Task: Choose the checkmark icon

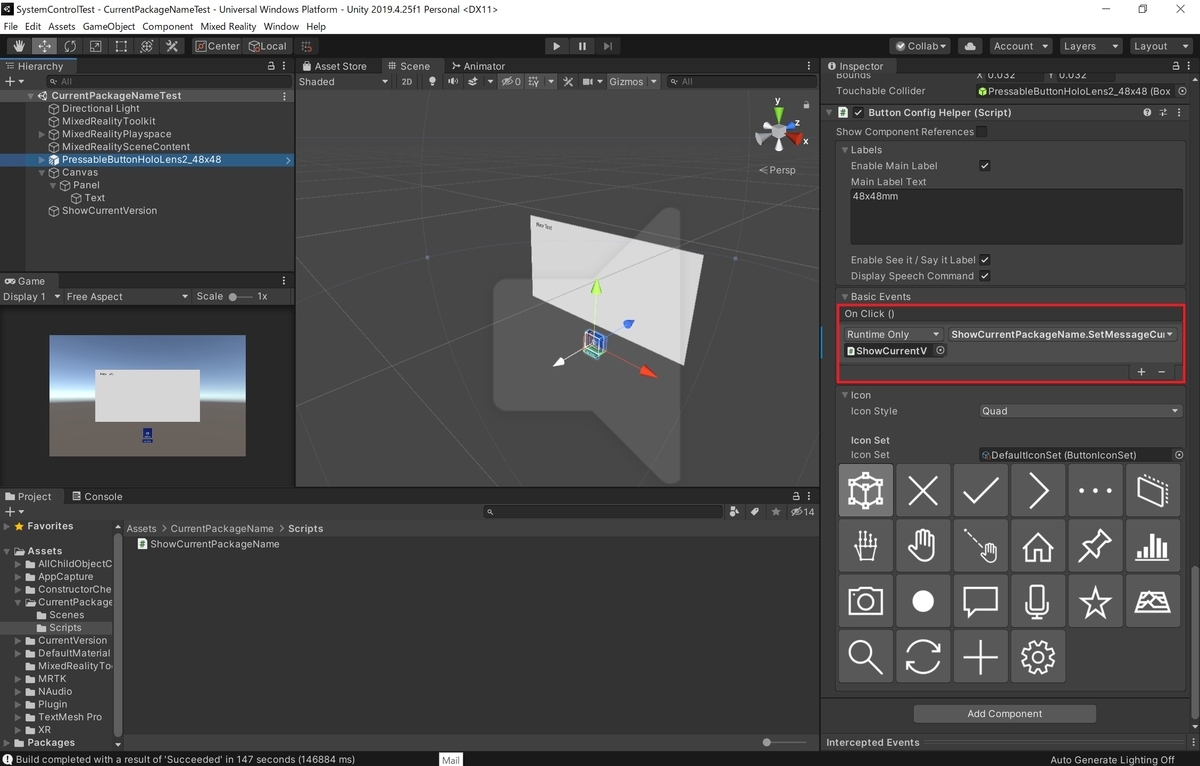Action: click(980, 490)
